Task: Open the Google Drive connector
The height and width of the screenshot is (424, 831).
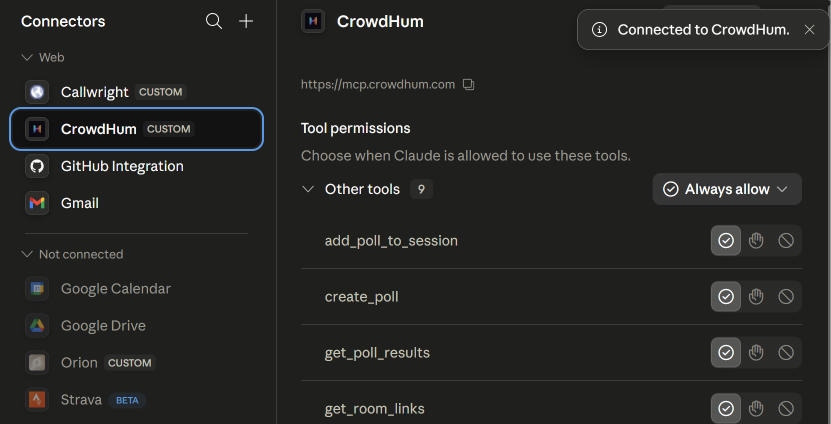Action: click(136, 325)
